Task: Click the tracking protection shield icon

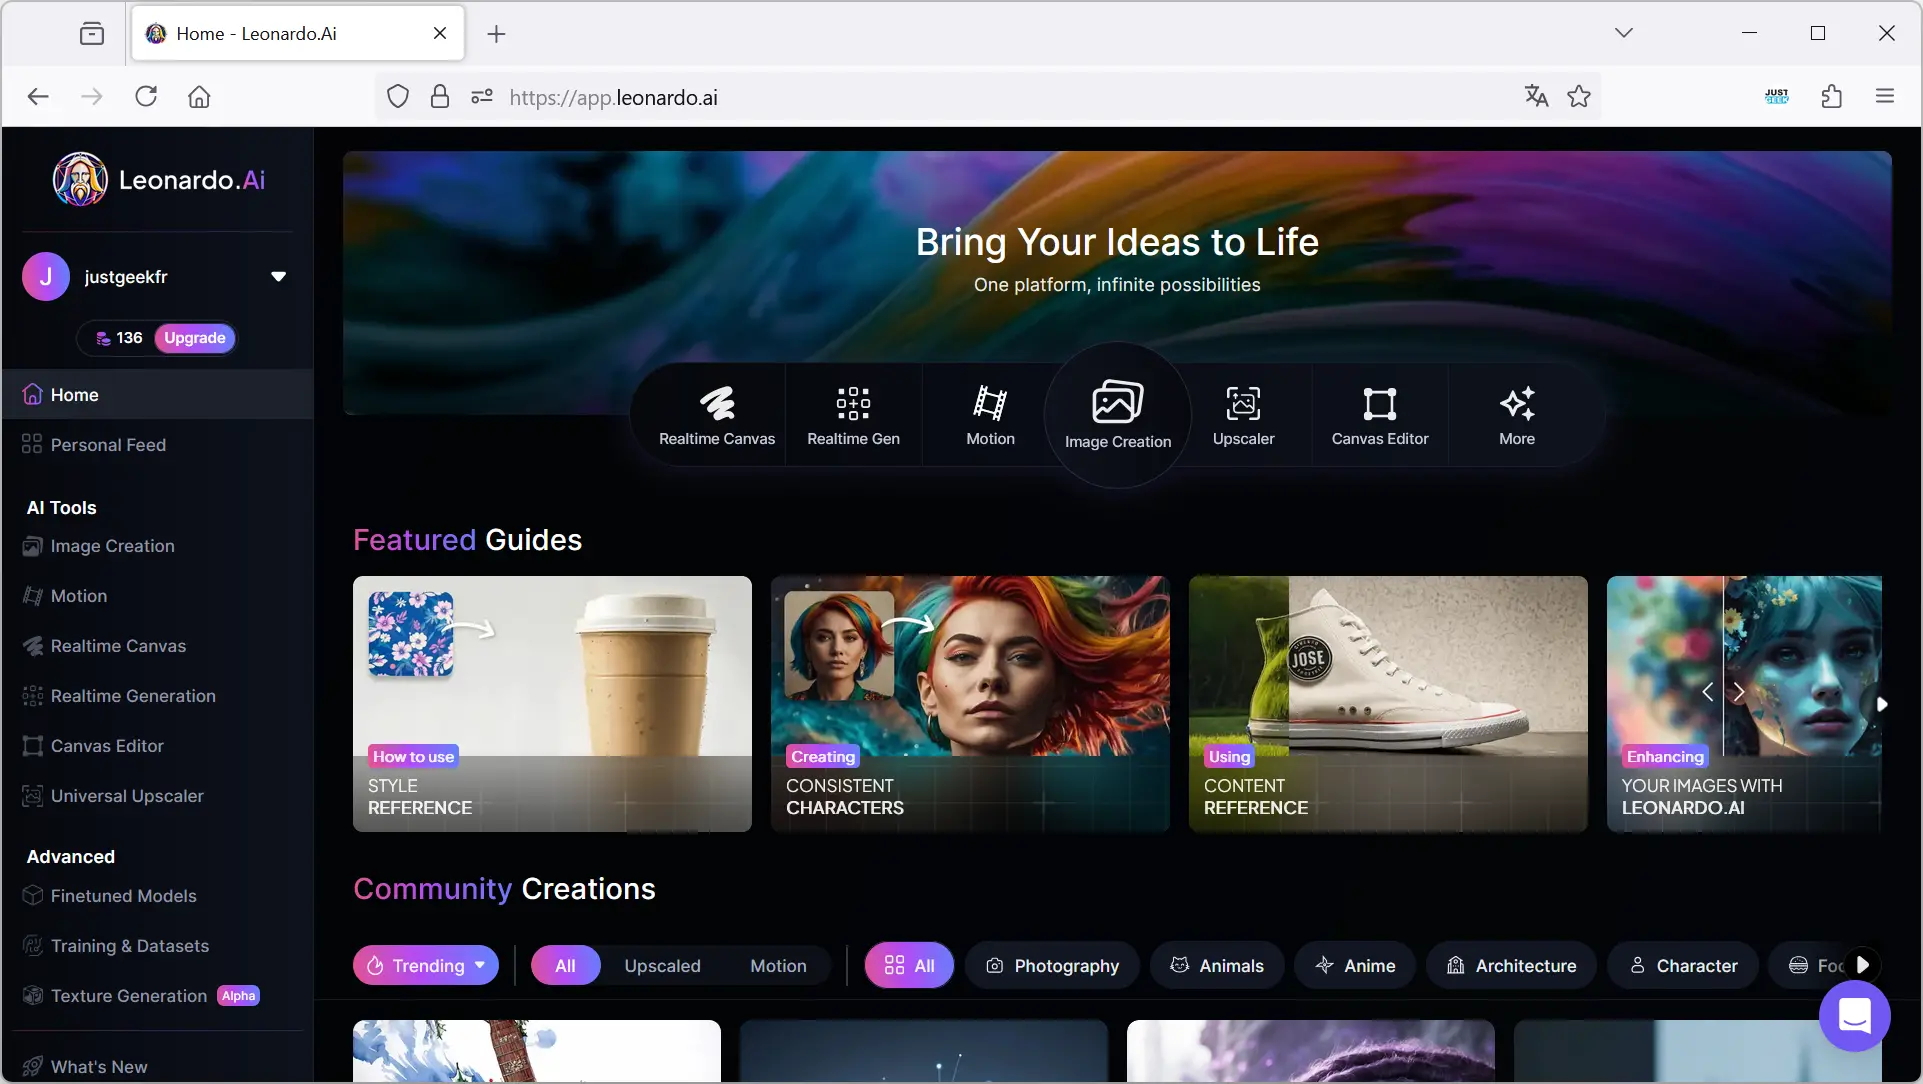Action: click(398, 96)
